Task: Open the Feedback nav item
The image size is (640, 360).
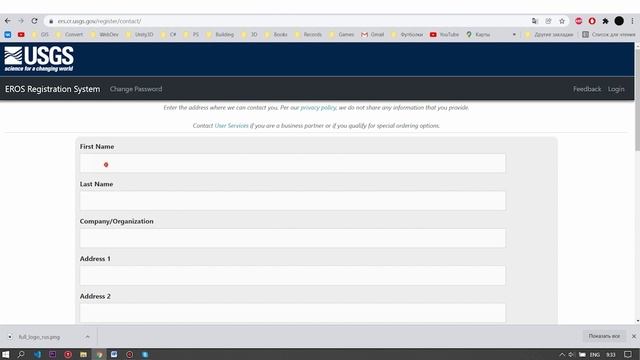Action: click(x=587, y=89)
